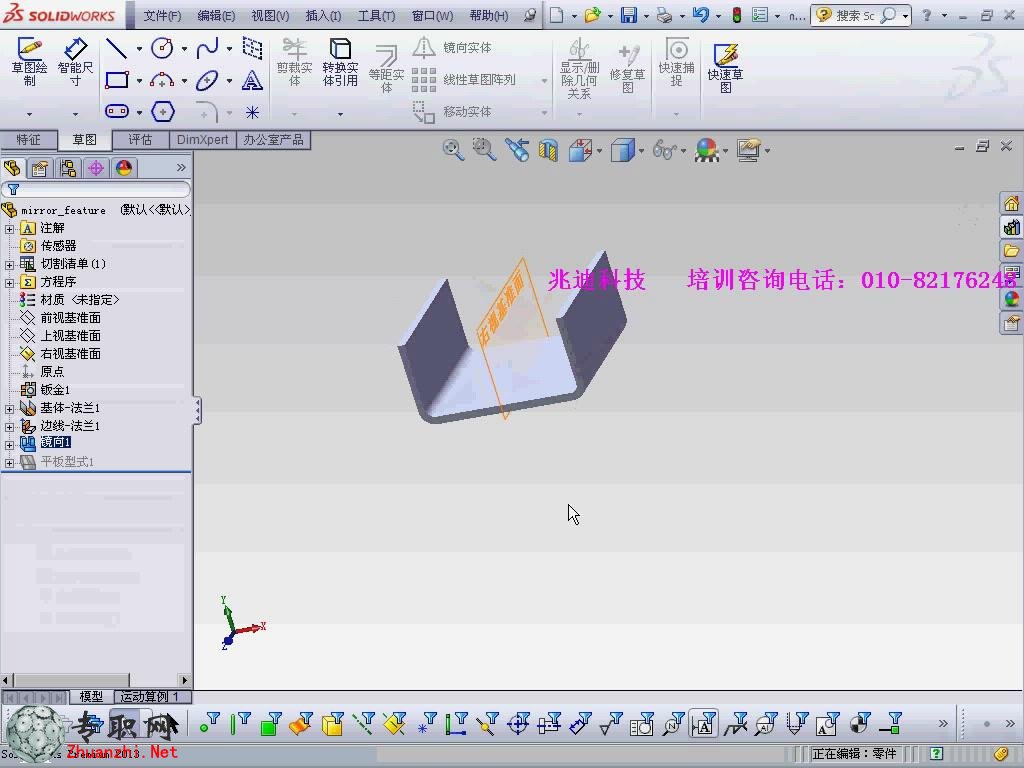Image resolution: width=1024 pixels, height=768 pixels.
Task: Toggle the Filter Vertices selection filter
Action: coord(210,723)
